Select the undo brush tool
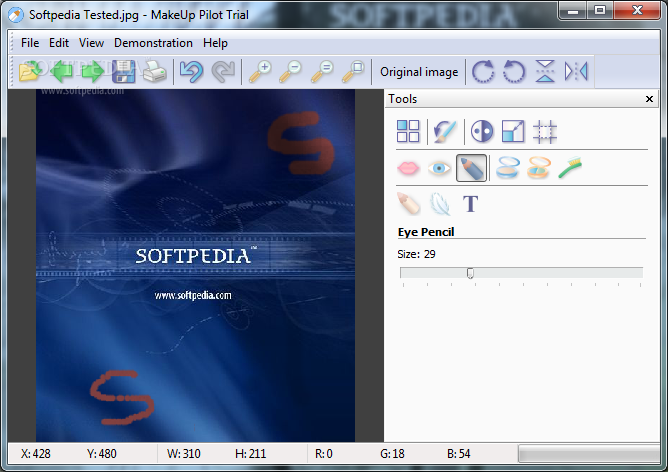This screenshot has height=472, width=668. pyautogui.click(x=445, y=131)
